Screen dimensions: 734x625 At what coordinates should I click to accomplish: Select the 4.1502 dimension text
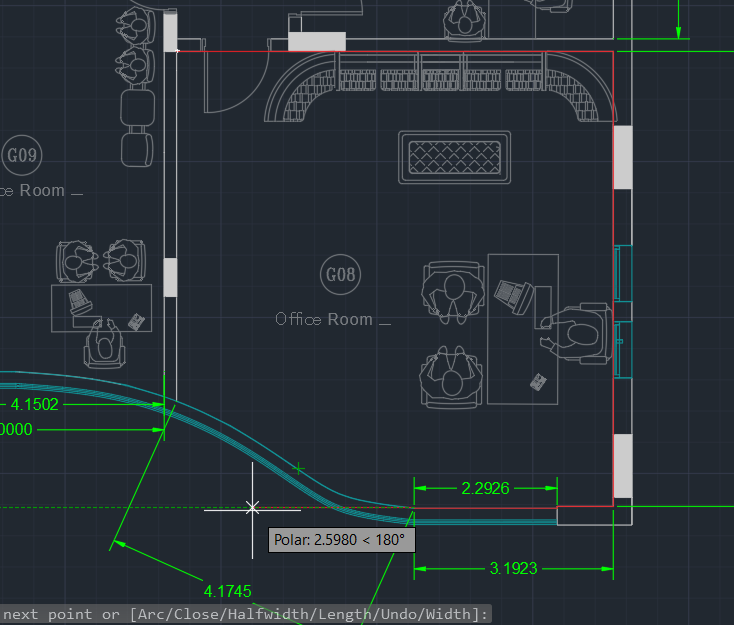point(35,404)
